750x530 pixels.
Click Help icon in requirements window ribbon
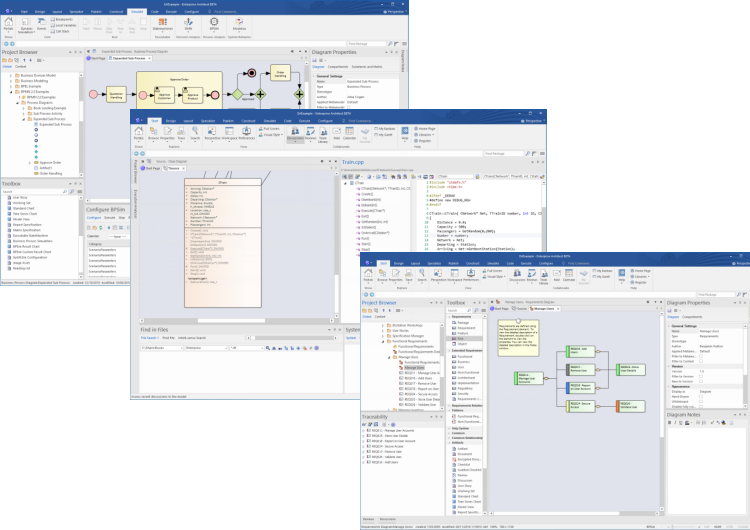pyautogui.click(x=621, y=275)
